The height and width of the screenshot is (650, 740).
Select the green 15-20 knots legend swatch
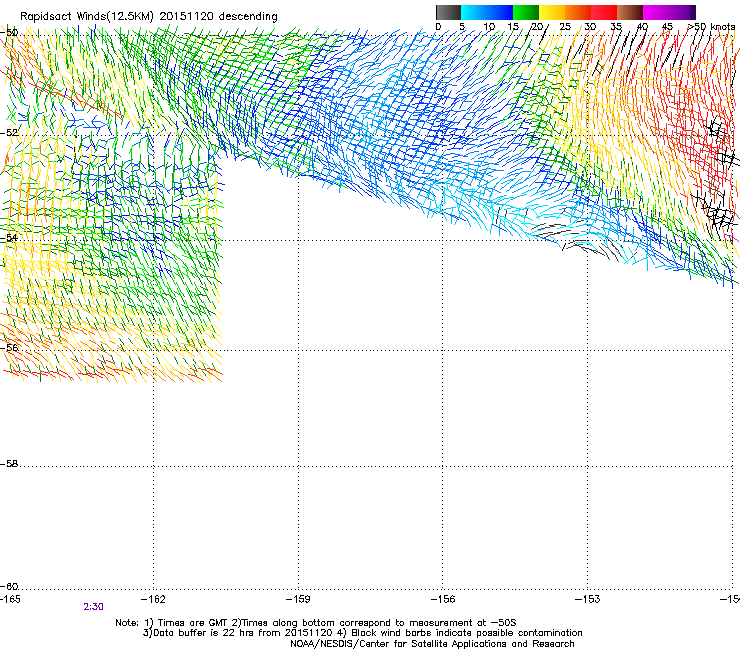click(x=526, y=12)
